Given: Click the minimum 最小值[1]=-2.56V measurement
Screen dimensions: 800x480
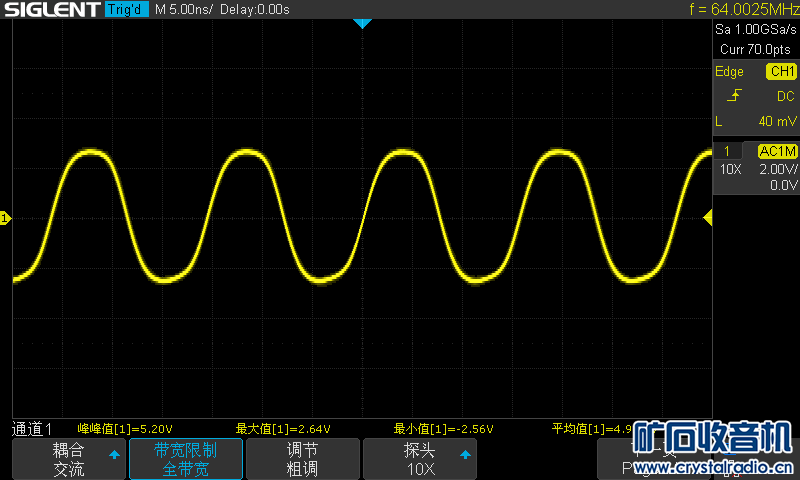Looking at the screenshot, I should [443, 429].
